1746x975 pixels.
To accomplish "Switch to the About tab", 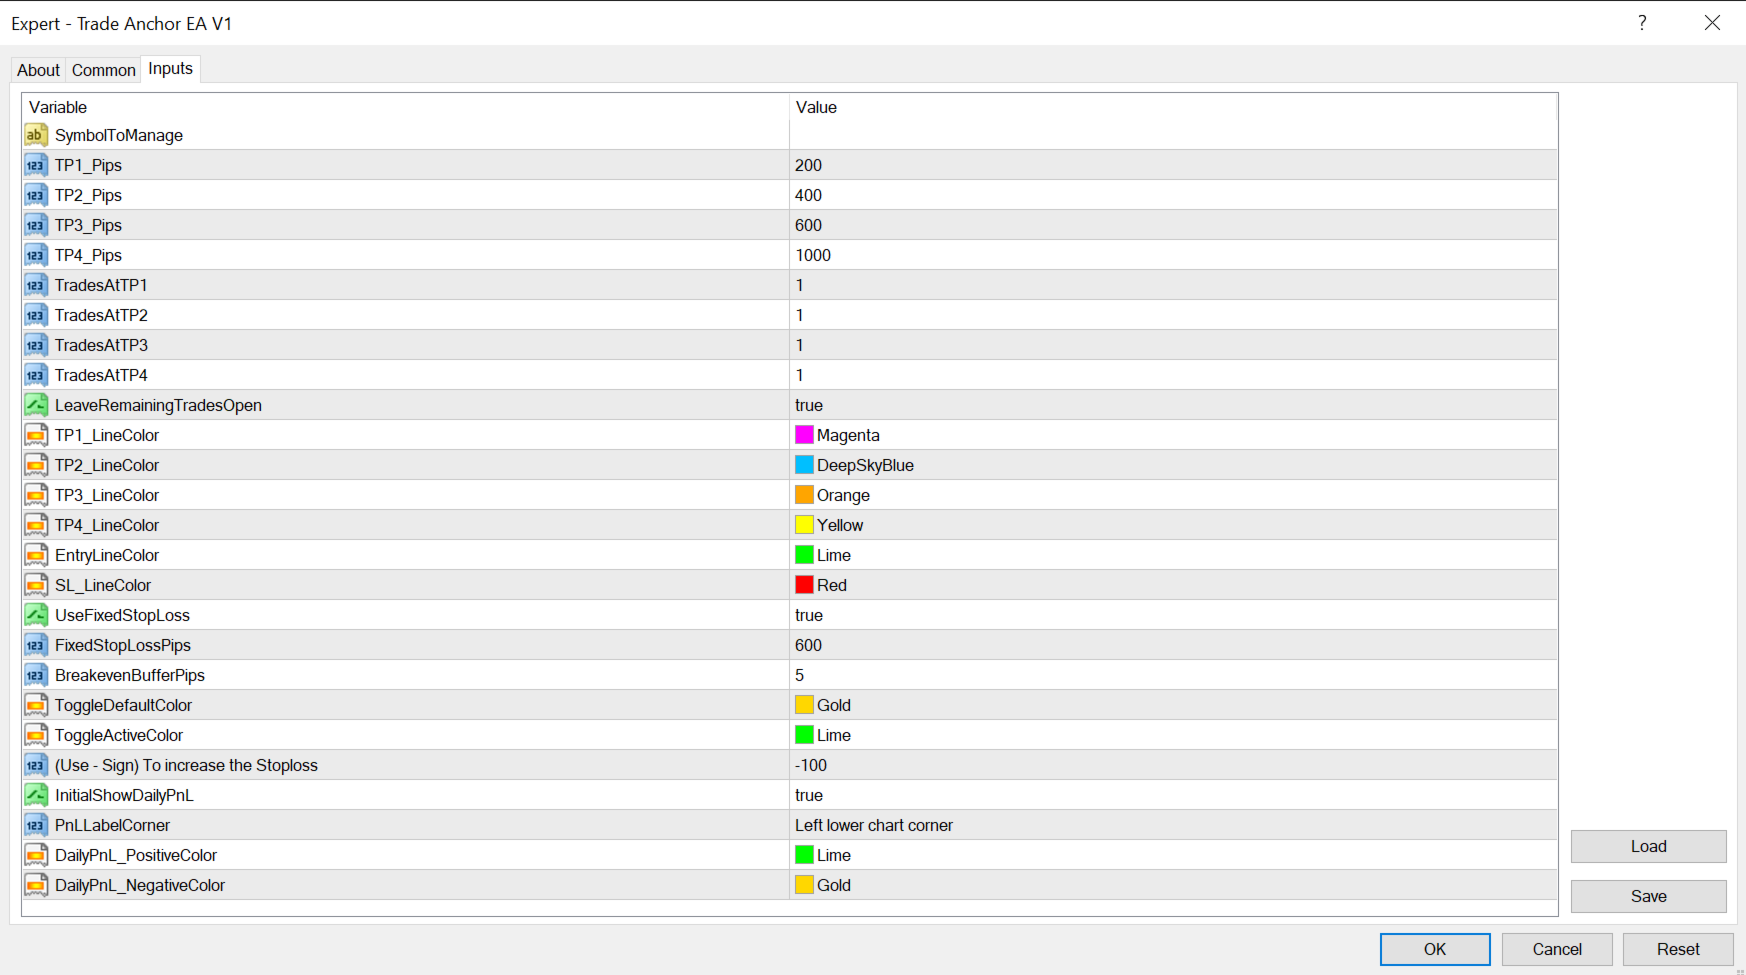I will click(38, 70).
